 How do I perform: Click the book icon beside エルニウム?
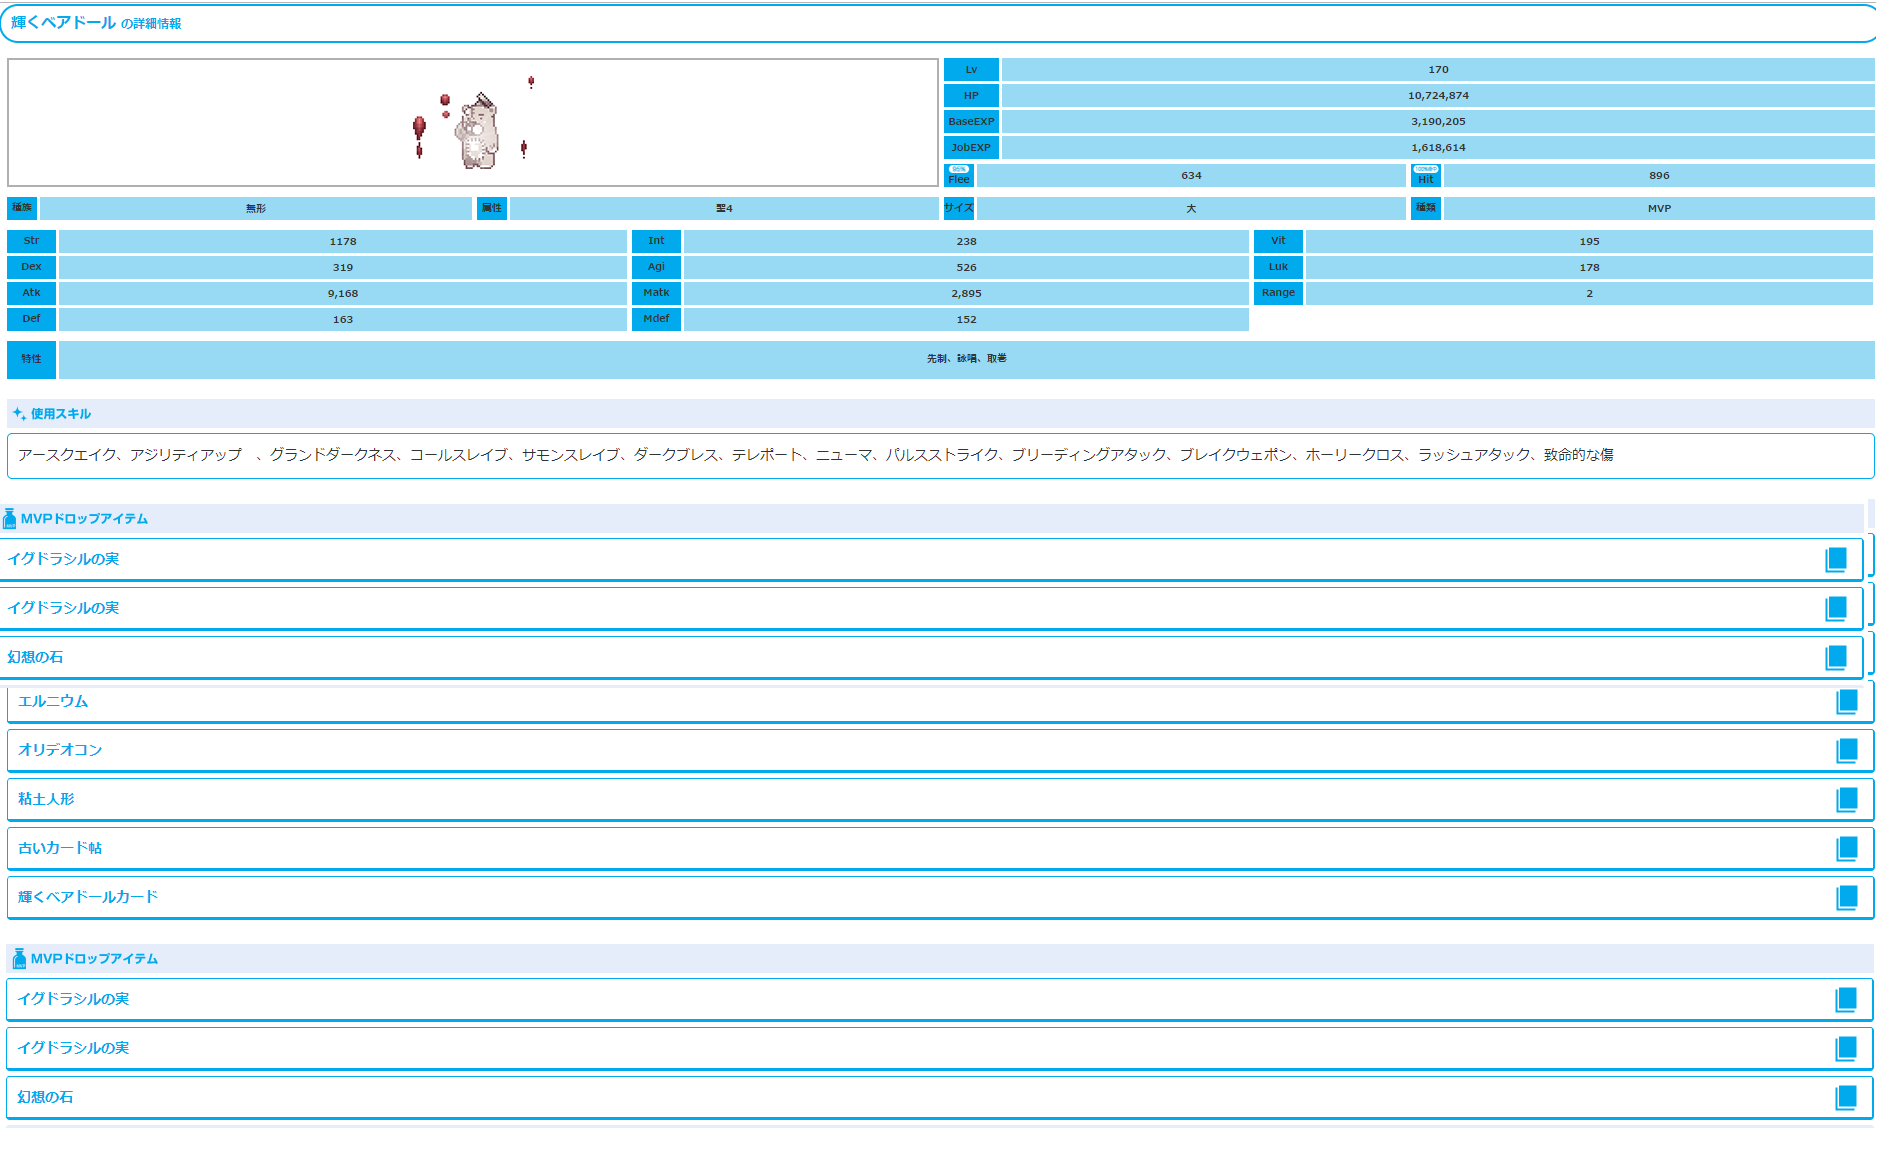click(1846, 701)
